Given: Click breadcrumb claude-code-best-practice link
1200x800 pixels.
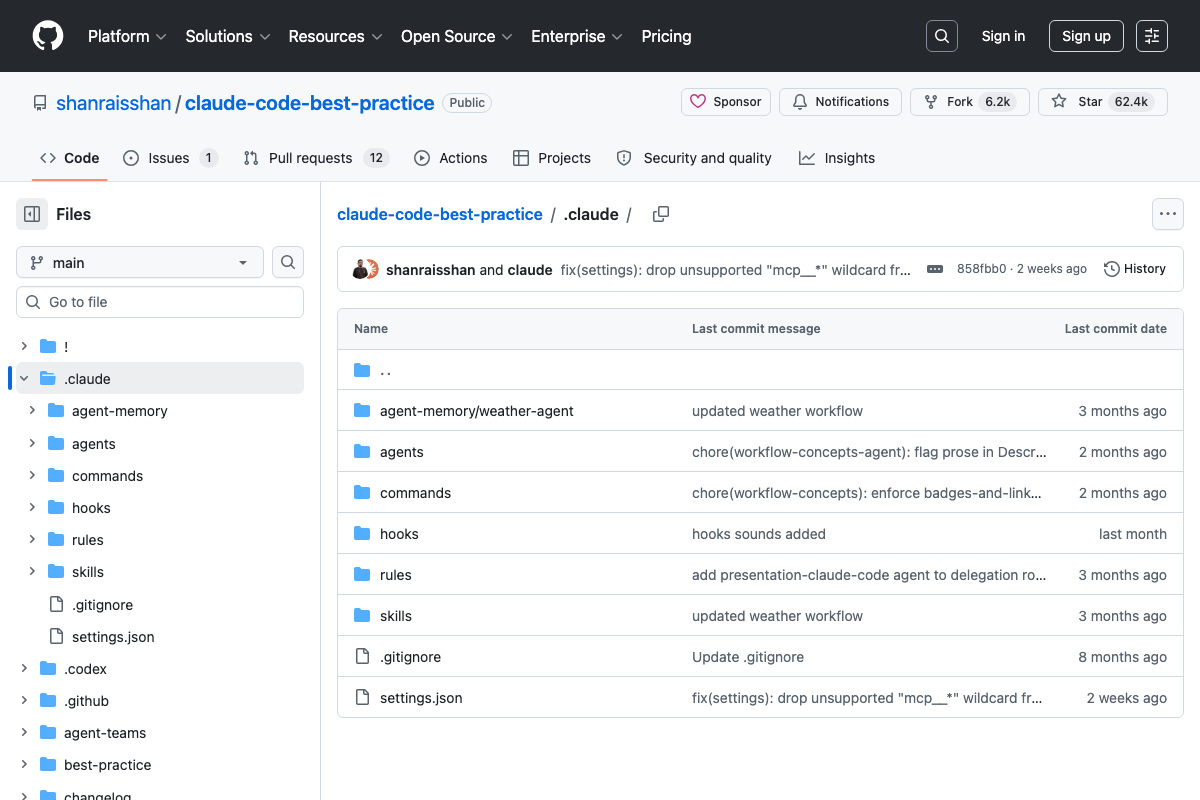Looking at the screenshot, I should [440, 214].
